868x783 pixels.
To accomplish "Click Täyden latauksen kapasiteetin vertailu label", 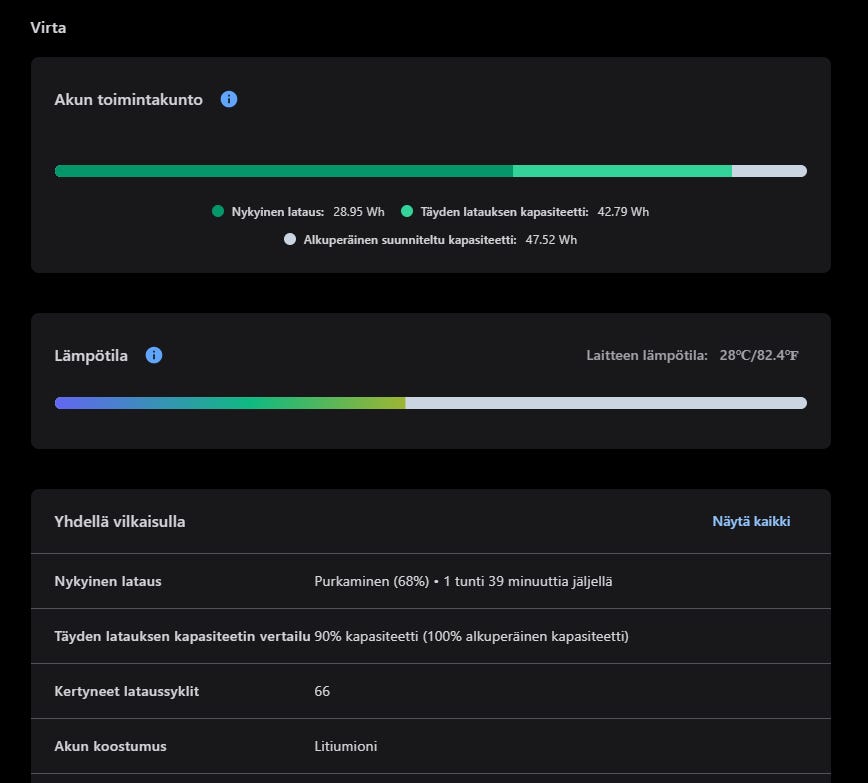I will click(x=182, y=636).
